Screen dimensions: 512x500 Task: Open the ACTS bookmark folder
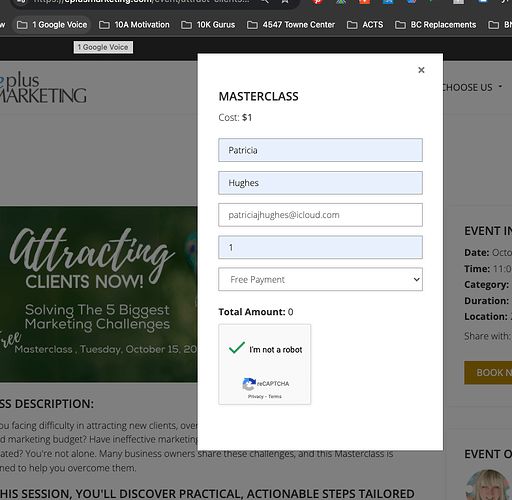click(x=365, y=25)
